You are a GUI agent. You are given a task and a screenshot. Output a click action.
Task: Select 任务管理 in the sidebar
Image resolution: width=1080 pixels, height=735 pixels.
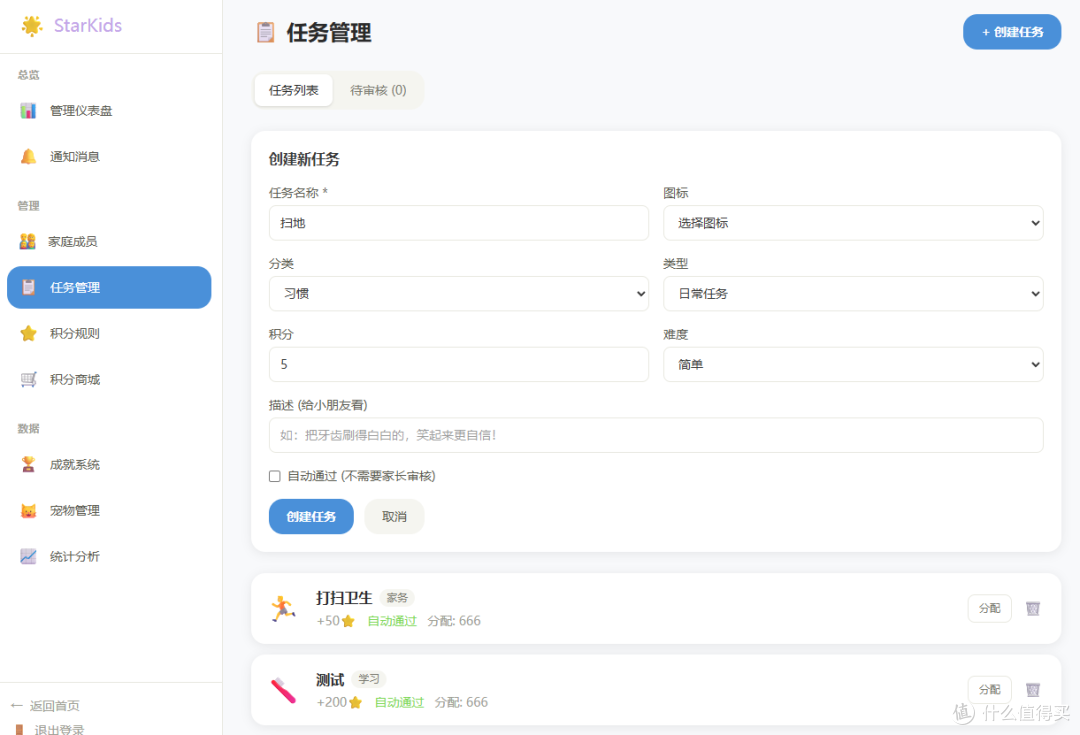(109, 287)
